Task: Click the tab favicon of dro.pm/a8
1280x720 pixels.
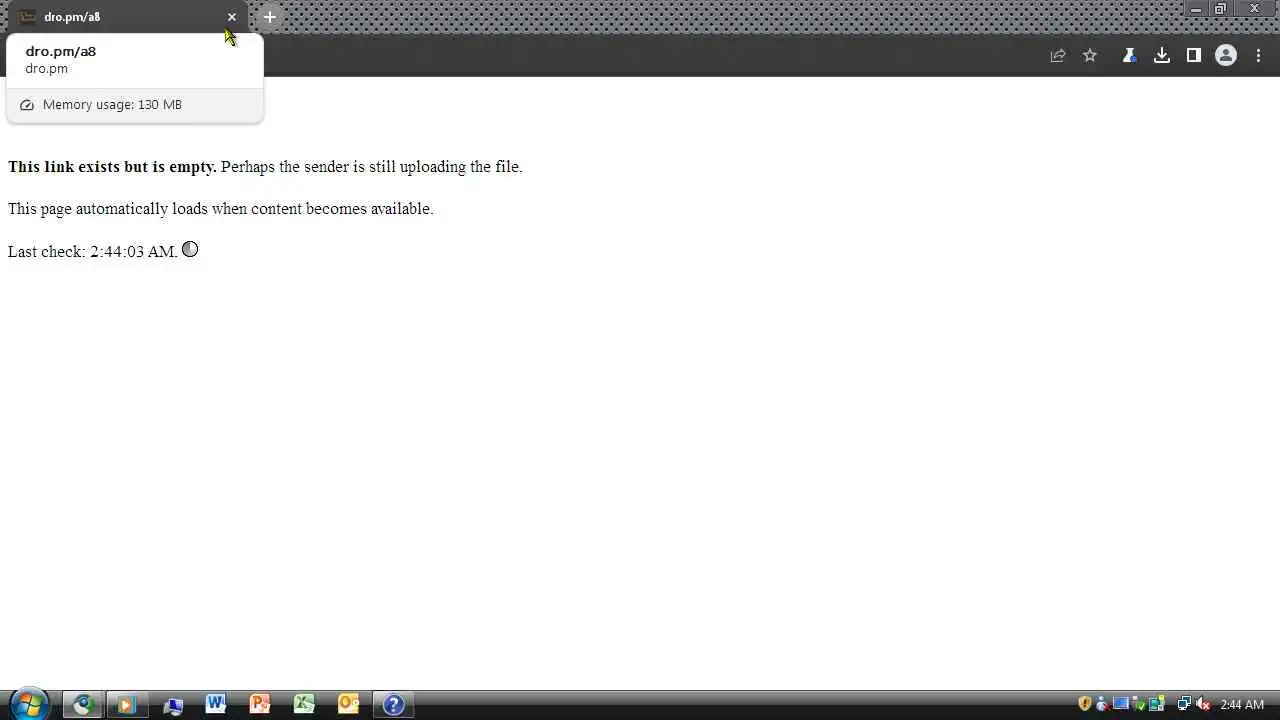Action: [x=28, y=17]
